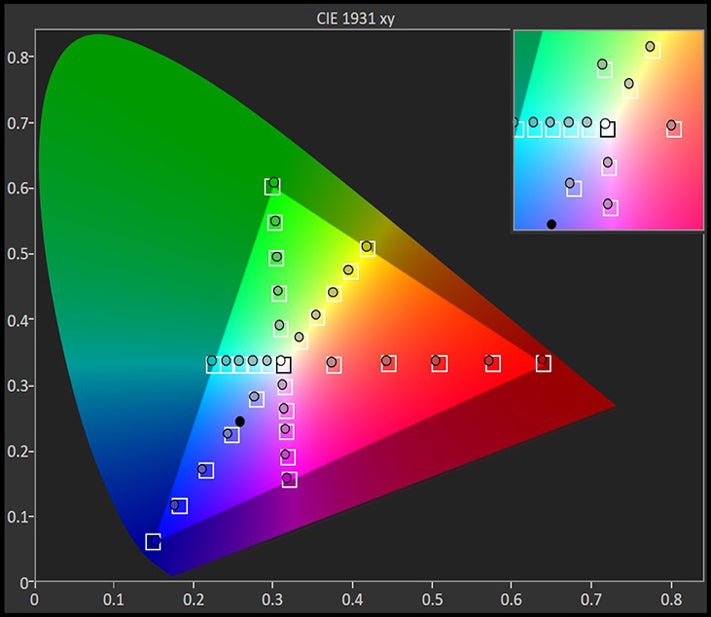711x617 pixels.
Task: Click the CIE 1931 xy chart title
Action: [x=357, y=18]
